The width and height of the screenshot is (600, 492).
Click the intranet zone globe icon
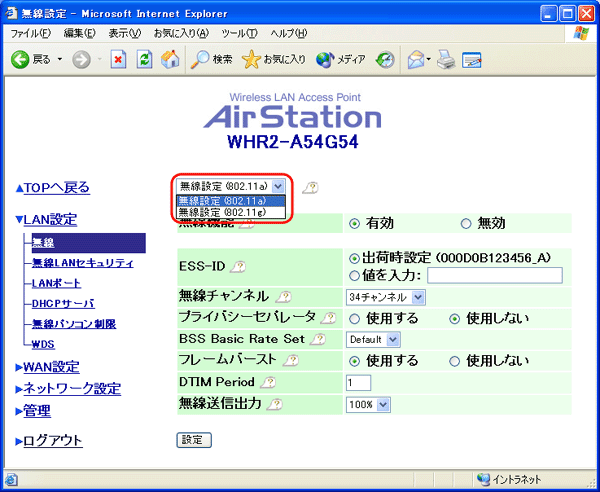click(483, 479)
